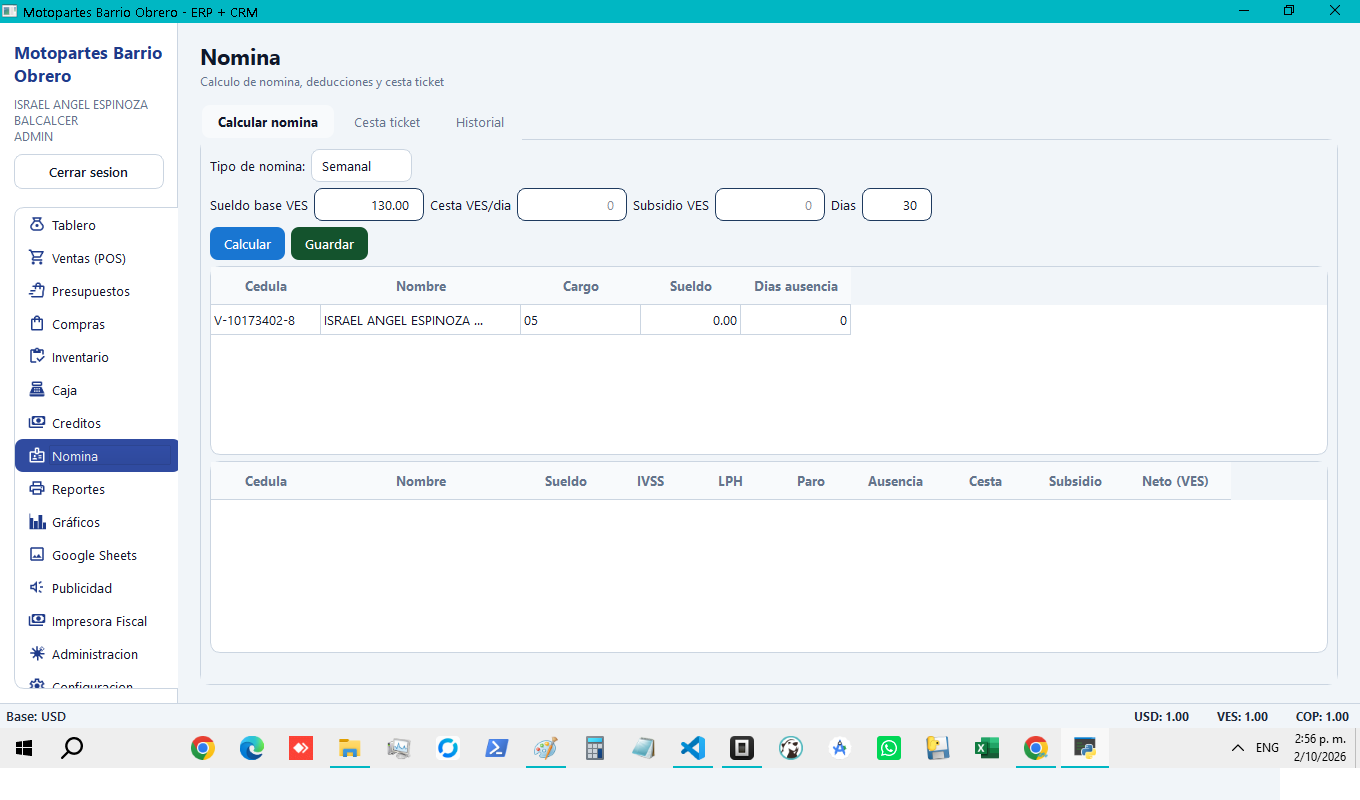Viewport: 1360px width, 800px height.
Task: Select the Publicidad megaphone icon
Action: pyautogui.click(x=37, y=588)
